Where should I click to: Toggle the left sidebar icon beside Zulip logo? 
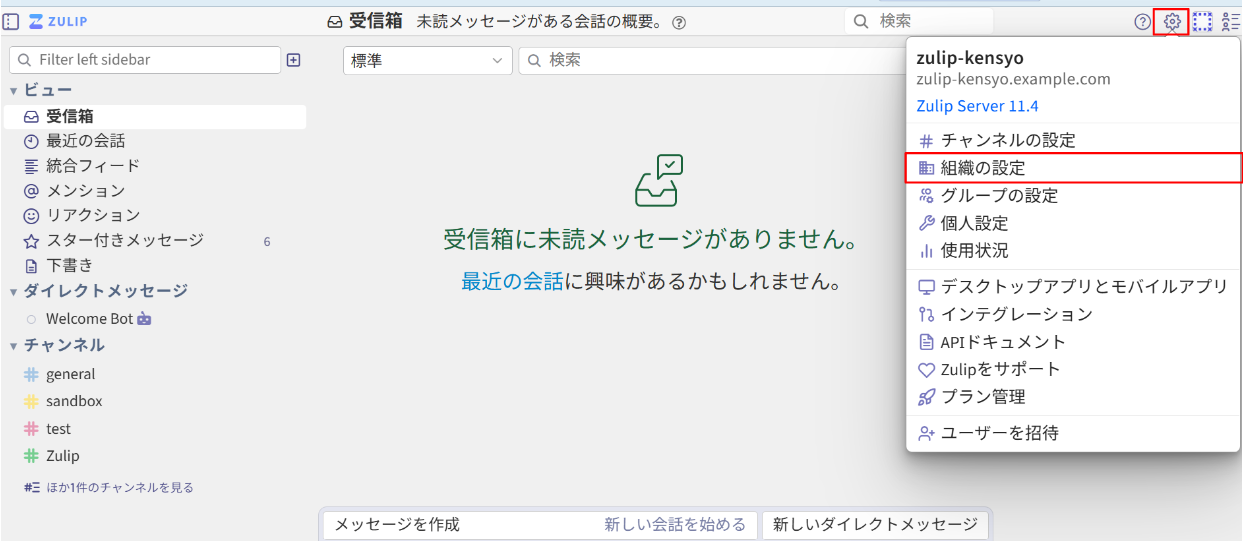coord(11,21)
